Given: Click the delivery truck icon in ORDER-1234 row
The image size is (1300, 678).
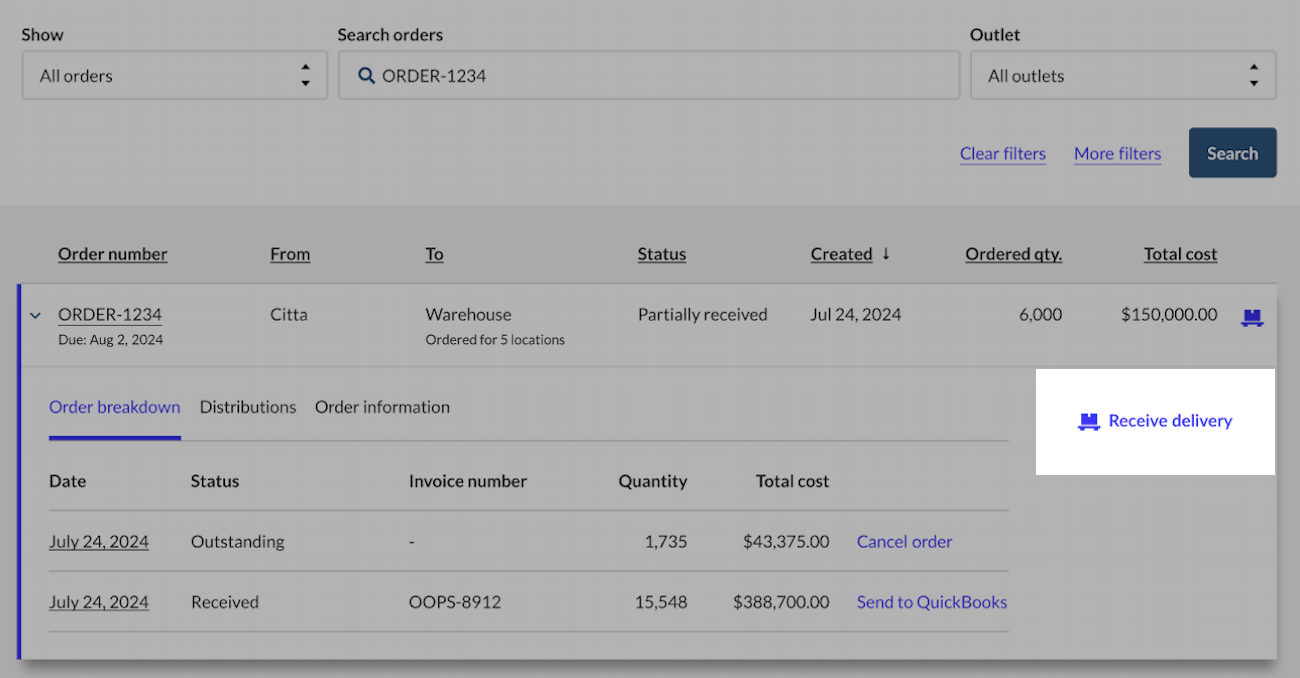Looking at the screenshot, I should point(1251,318).
